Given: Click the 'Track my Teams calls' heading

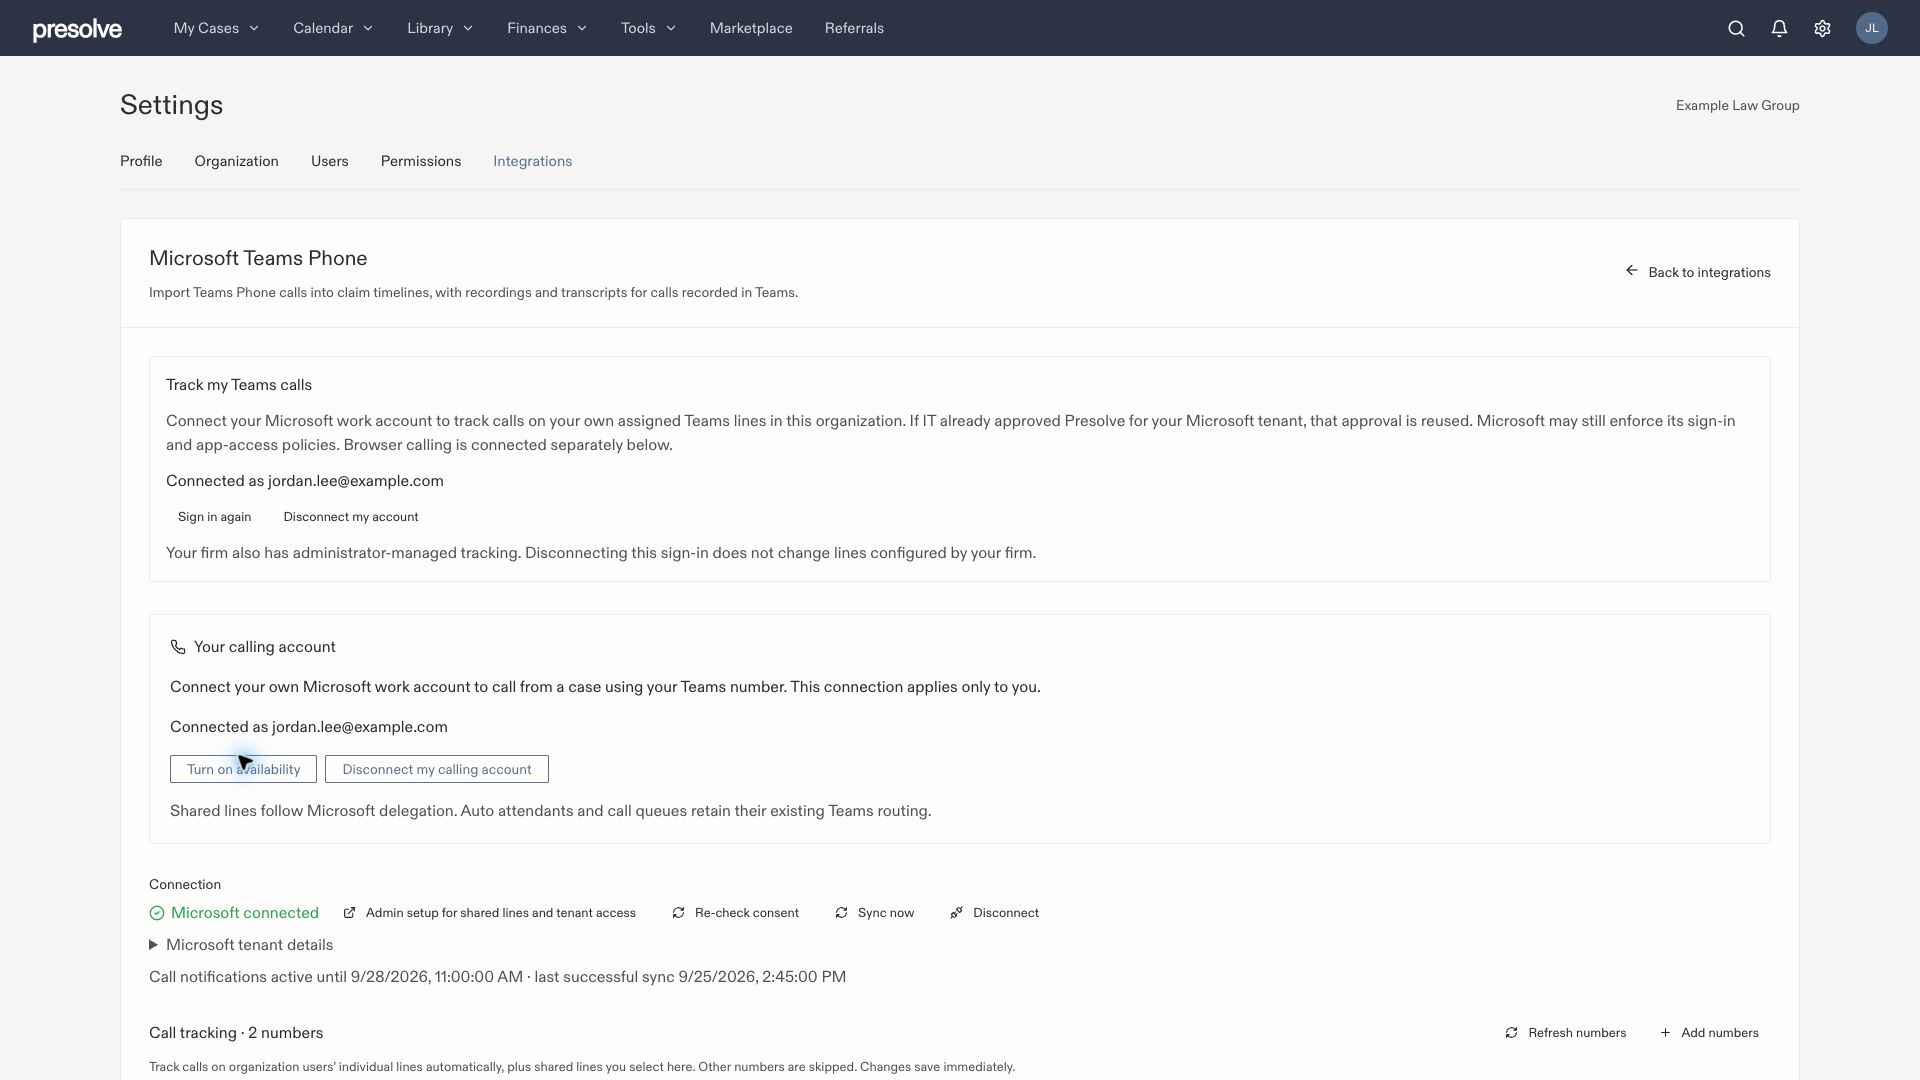Looking at the screenshot, I should coord(239,385).
